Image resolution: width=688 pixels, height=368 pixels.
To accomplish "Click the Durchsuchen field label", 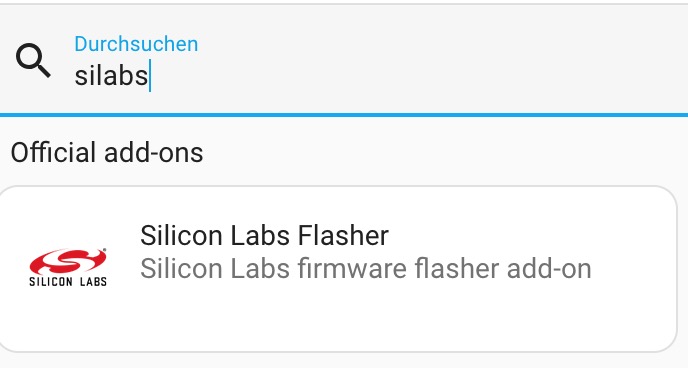I will pos(136,44).
